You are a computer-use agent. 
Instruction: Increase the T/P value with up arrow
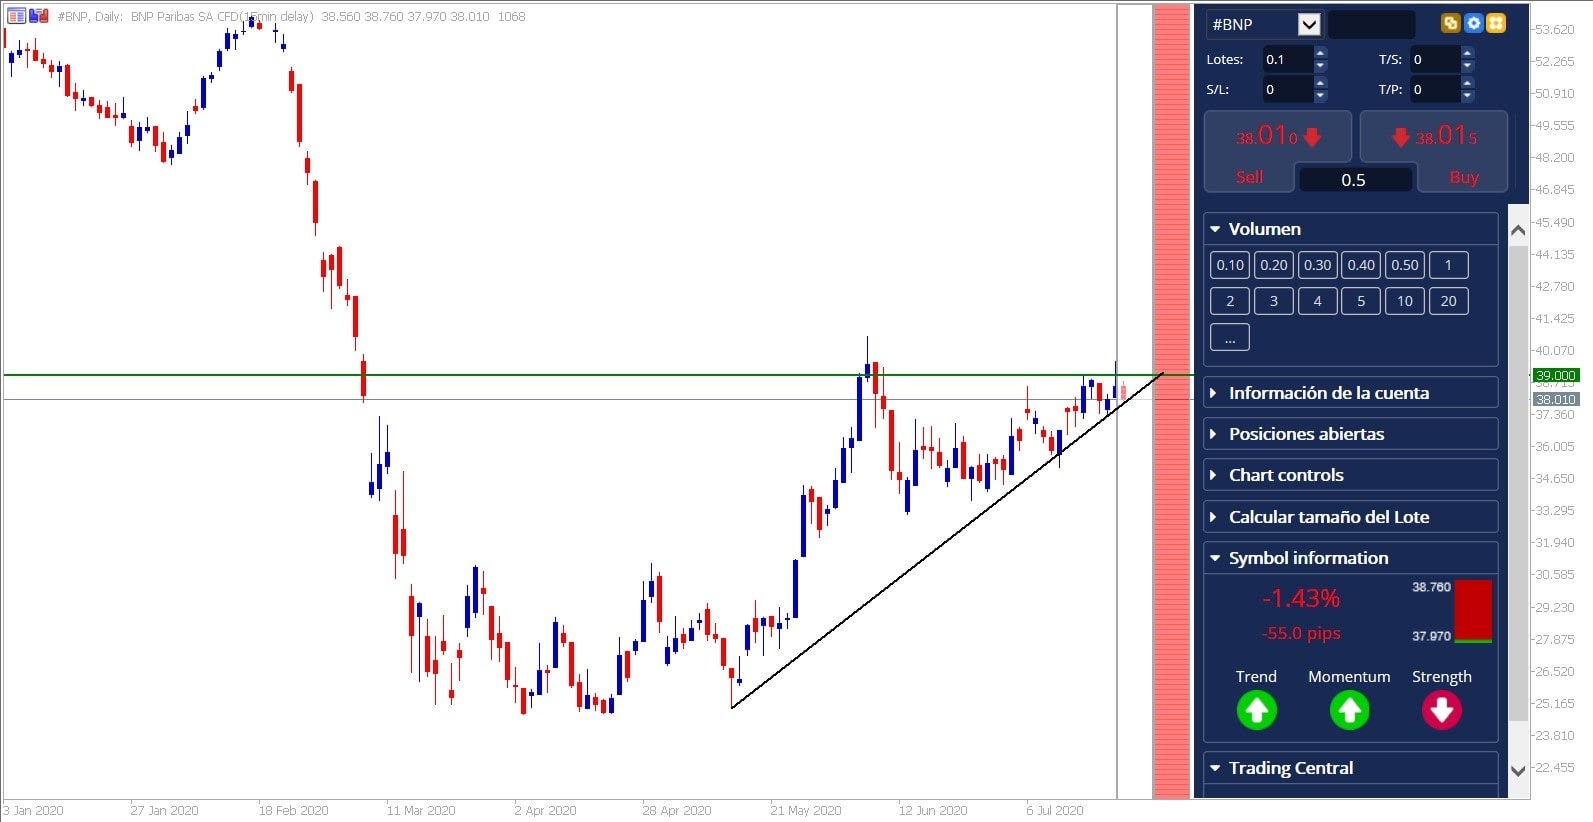tap(1467, 83)
